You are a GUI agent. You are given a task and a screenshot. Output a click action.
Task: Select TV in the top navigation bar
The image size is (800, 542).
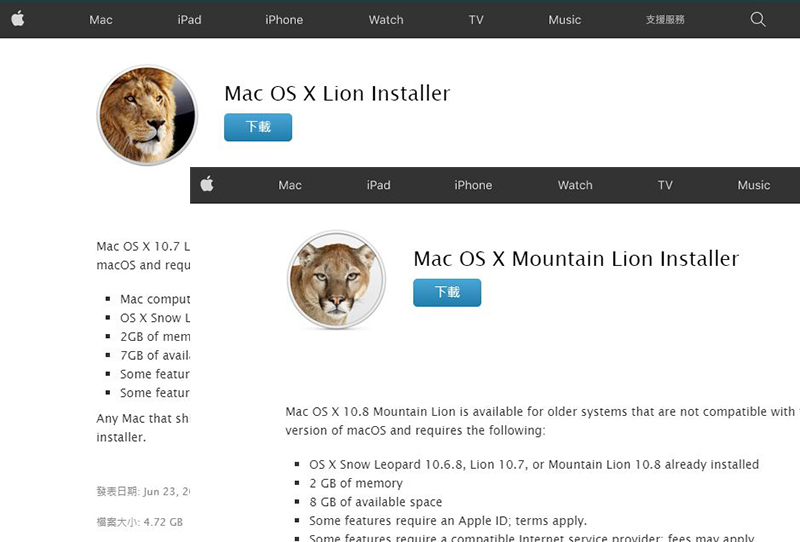click(476, 20)
